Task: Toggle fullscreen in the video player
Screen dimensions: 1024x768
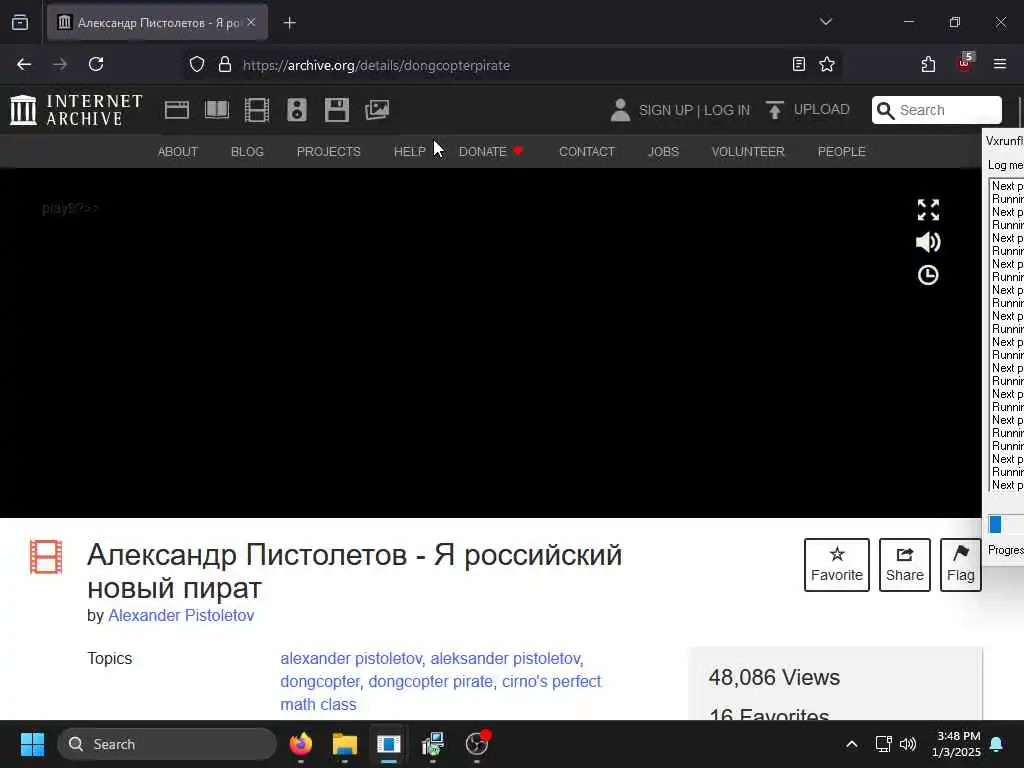Action: coord(928,210)
